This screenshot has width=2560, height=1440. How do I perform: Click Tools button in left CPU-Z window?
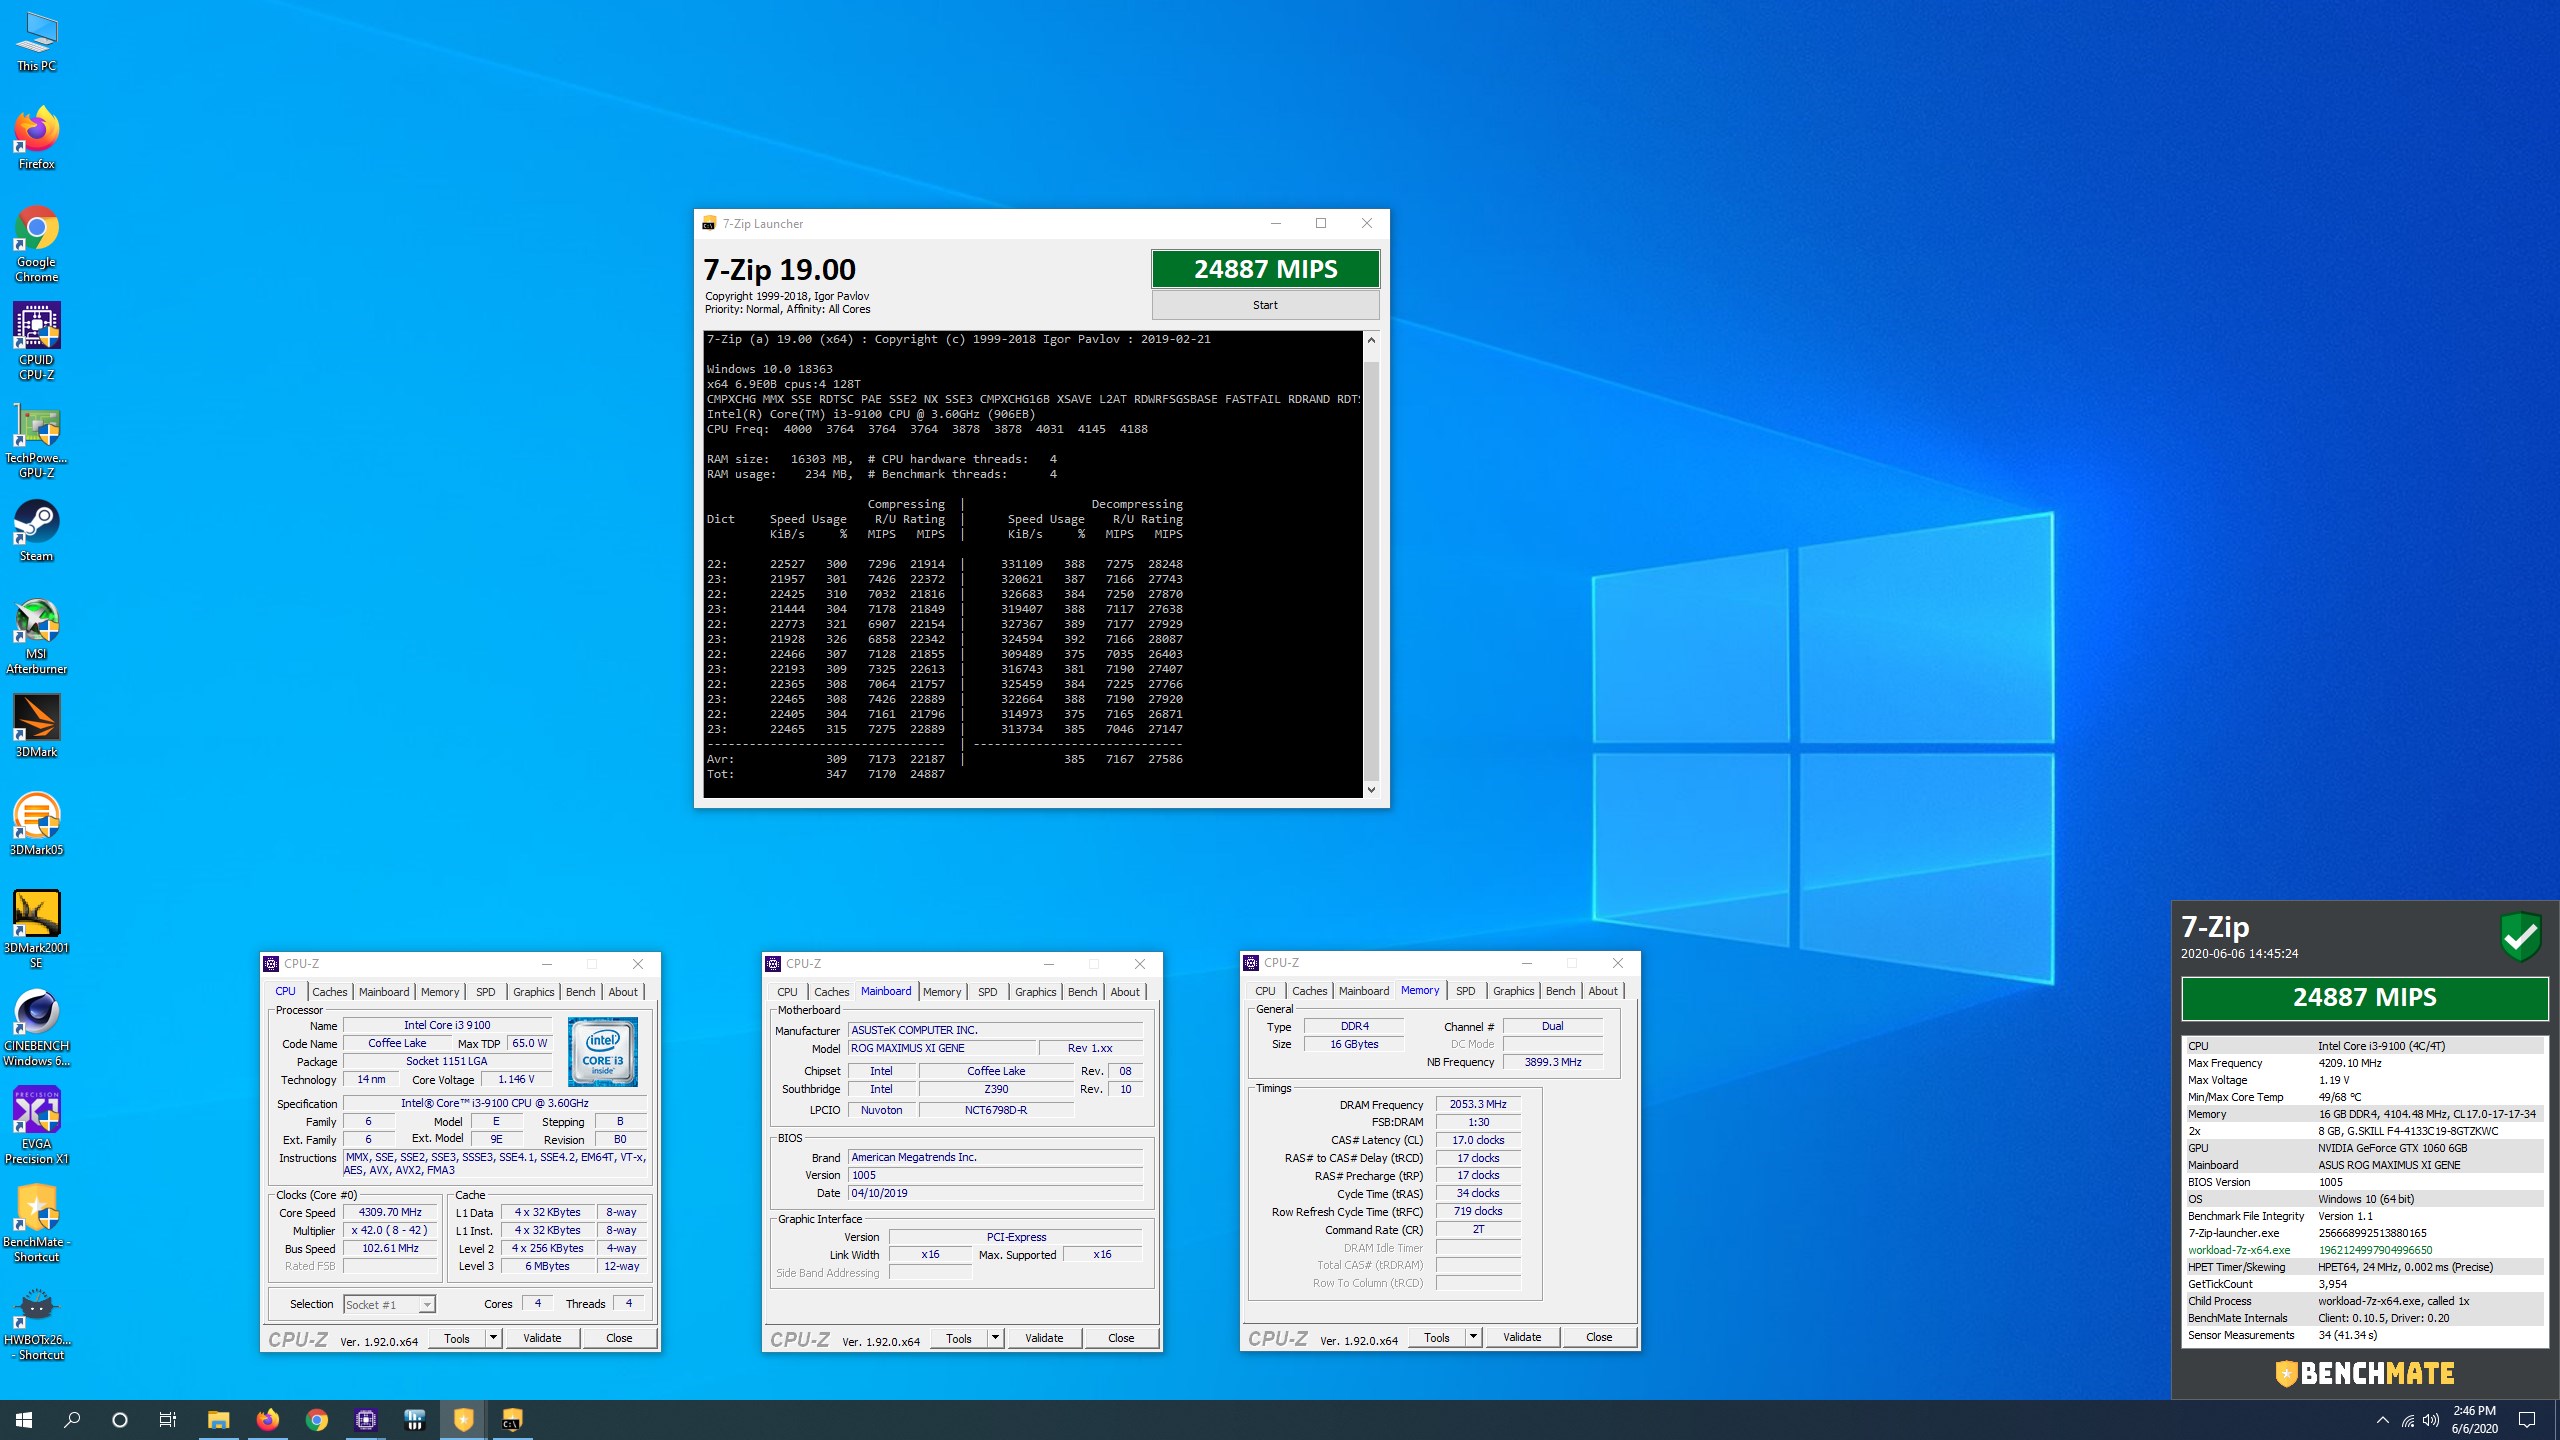pyautogui.click(x=457, y=1338)
